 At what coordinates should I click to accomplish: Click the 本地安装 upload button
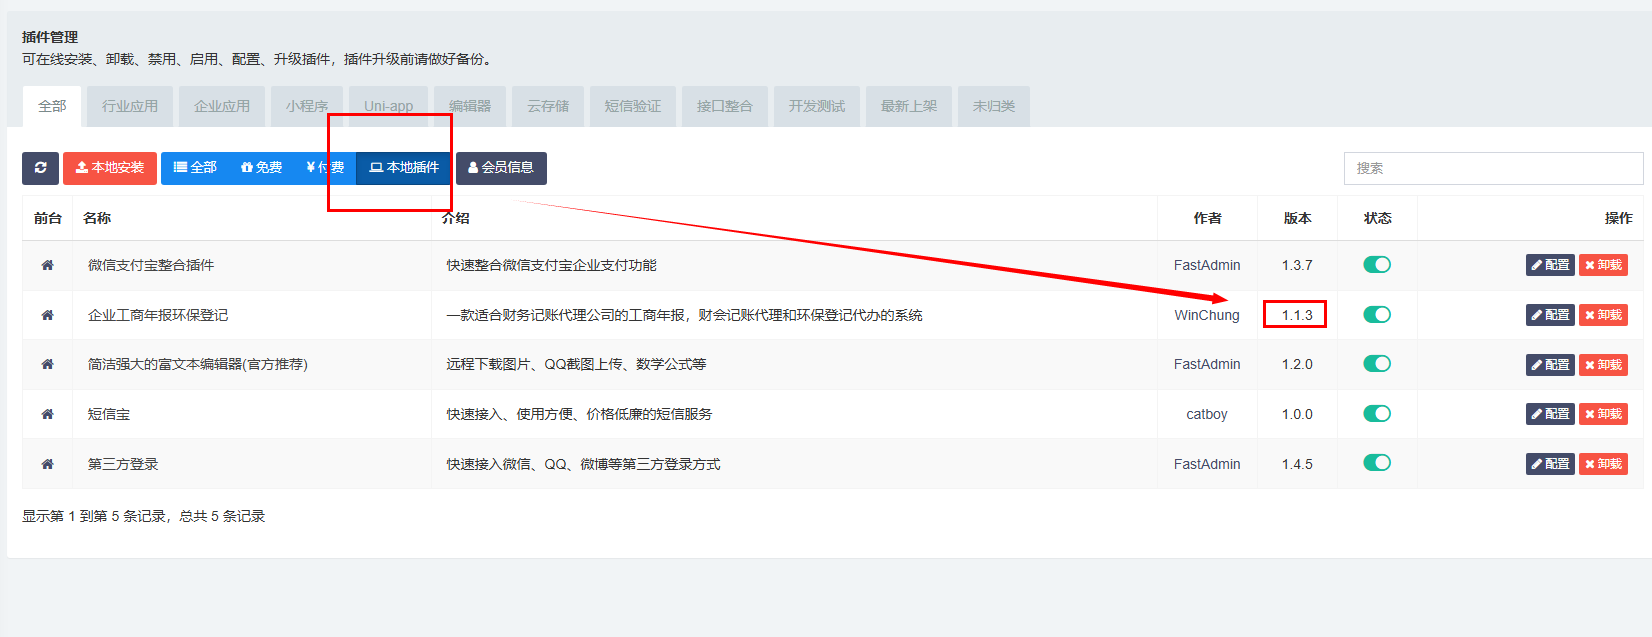tap(110, 168)
